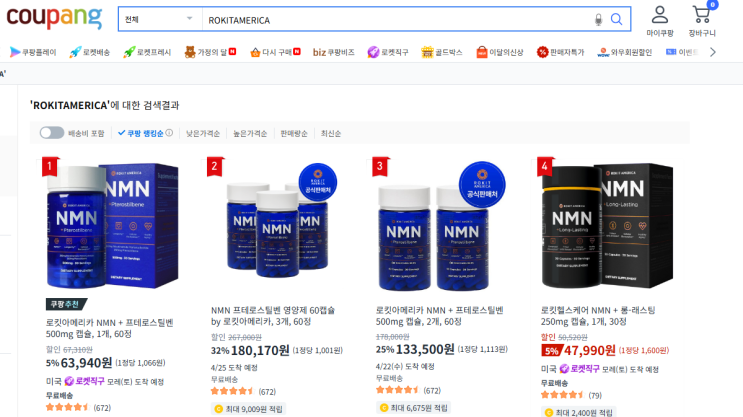Open the NMN 3-pack 60 capsule title
Viewport: 743px width, 417px height.
pyautogui.click(x=273, y=316)
